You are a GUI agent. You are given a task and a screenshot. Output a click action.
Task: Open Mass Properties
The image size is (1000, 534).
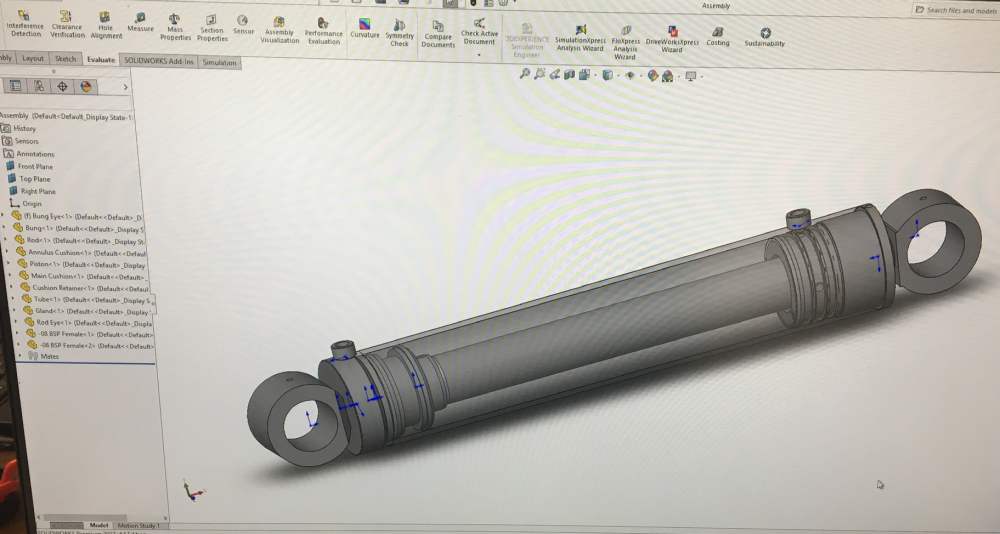click(175, 28)
